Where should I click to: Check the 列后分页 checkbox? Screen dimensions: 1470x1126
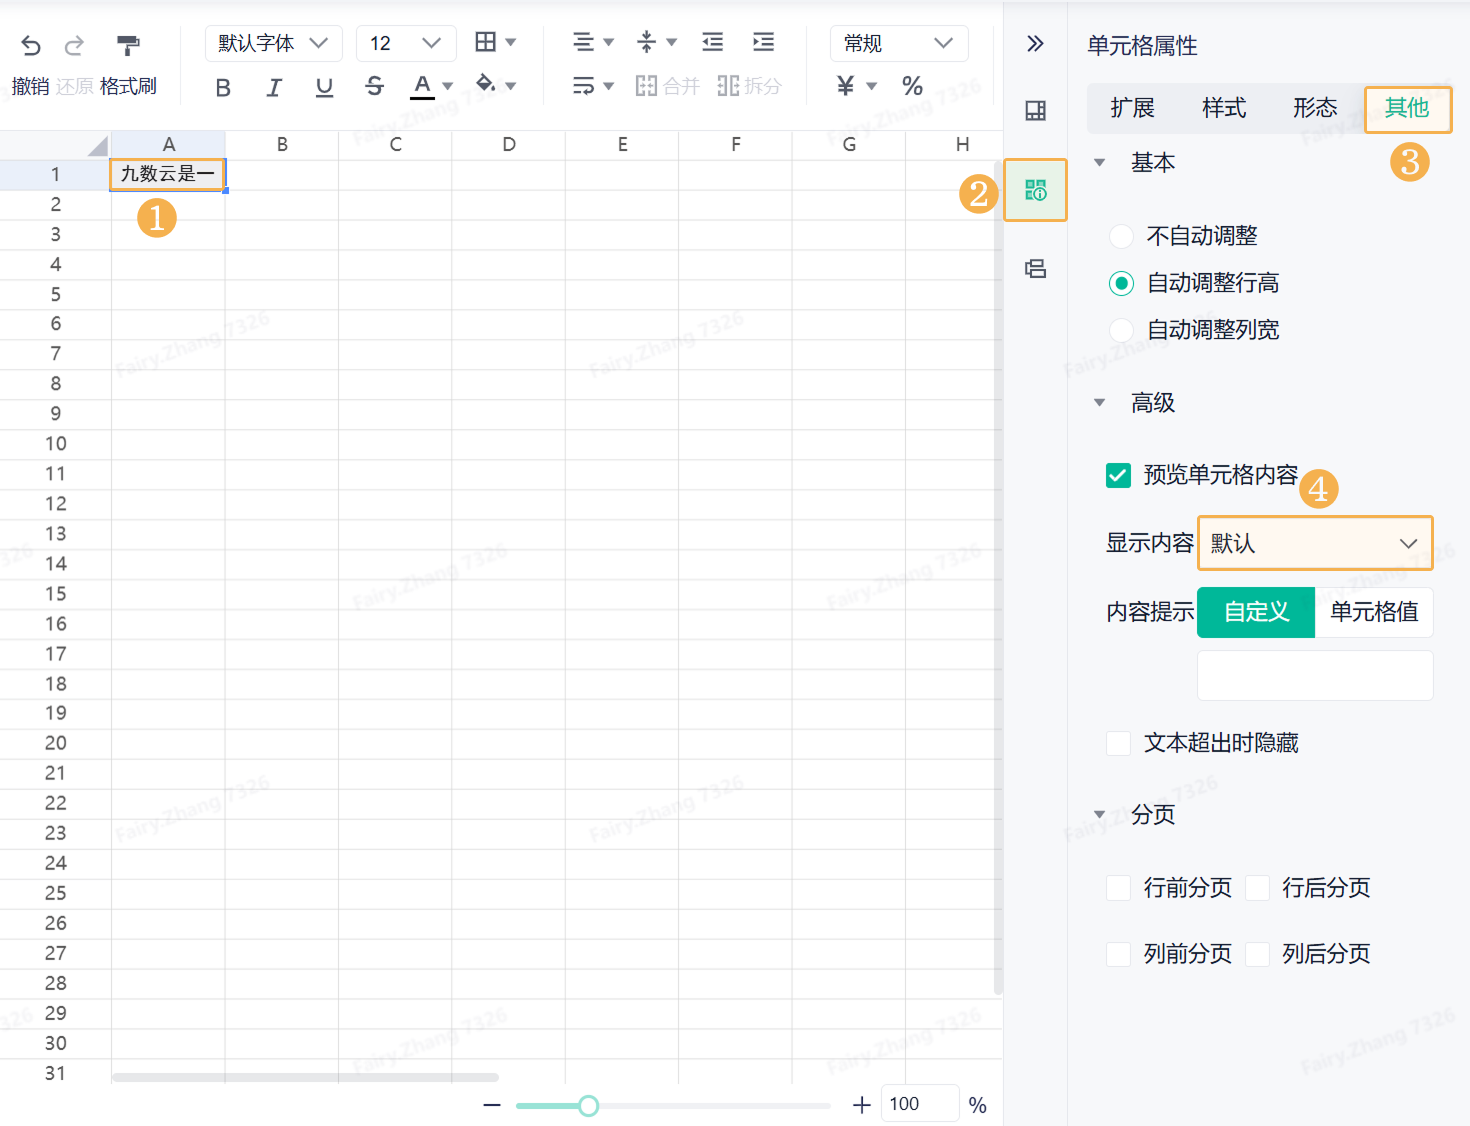pos(1257,954)
